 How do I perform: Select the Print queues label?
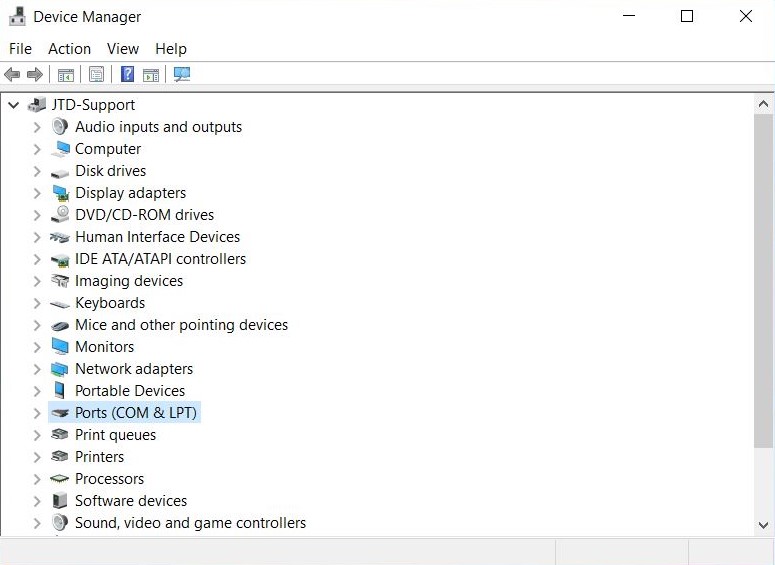(x=115, y=435)
